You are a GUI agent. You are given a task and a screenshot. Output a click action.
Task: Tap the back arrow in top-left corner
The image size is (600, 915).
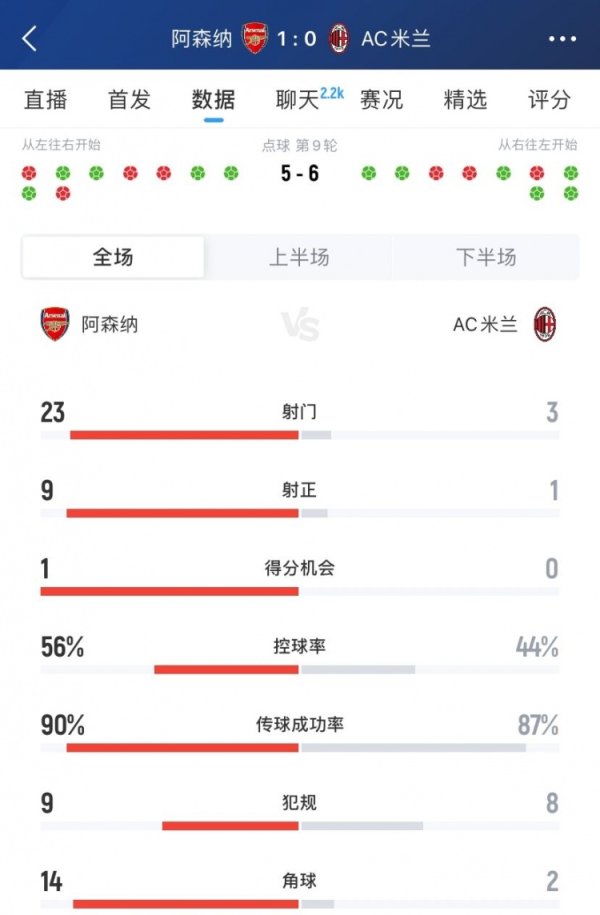[x=27, y=36]
